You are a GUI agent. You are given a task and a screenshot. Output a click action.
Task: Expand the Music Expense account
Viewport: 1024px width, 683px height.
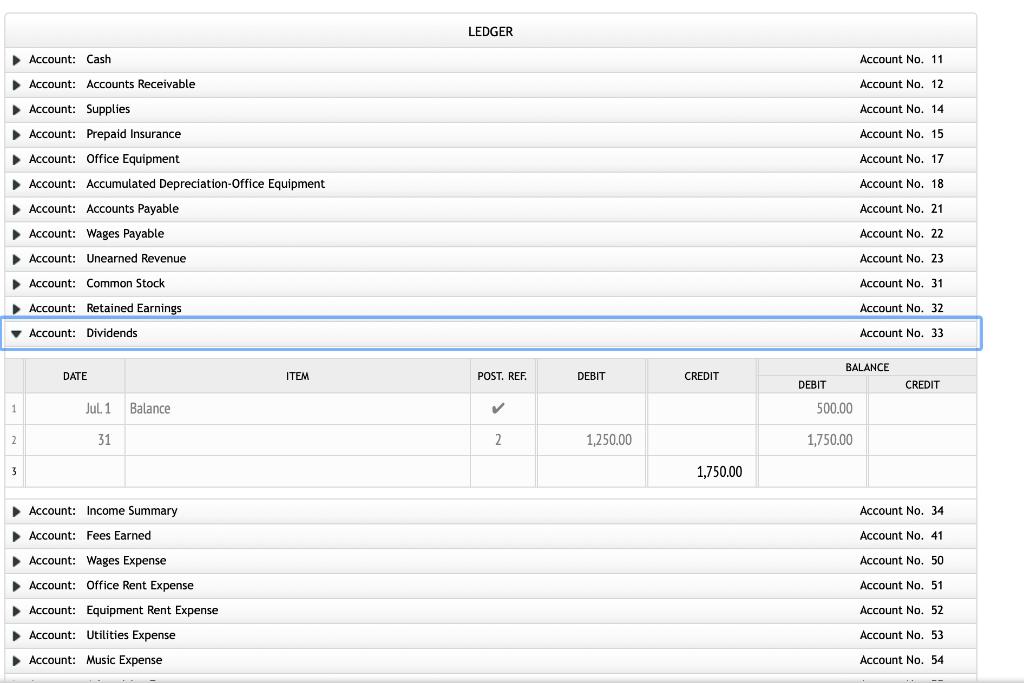(x=16, y=660)
